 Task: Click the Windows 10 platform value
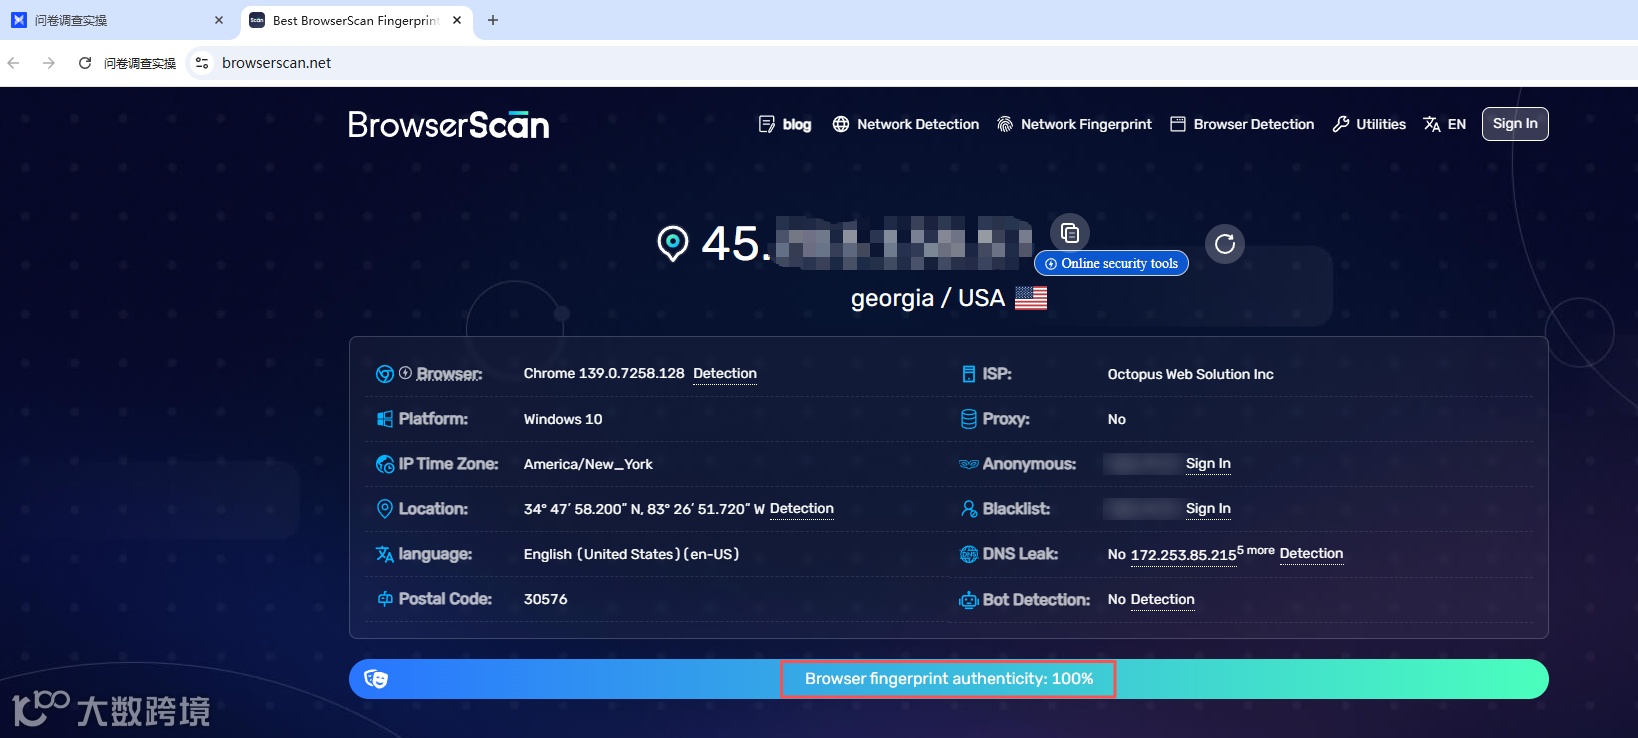[563, 419]
